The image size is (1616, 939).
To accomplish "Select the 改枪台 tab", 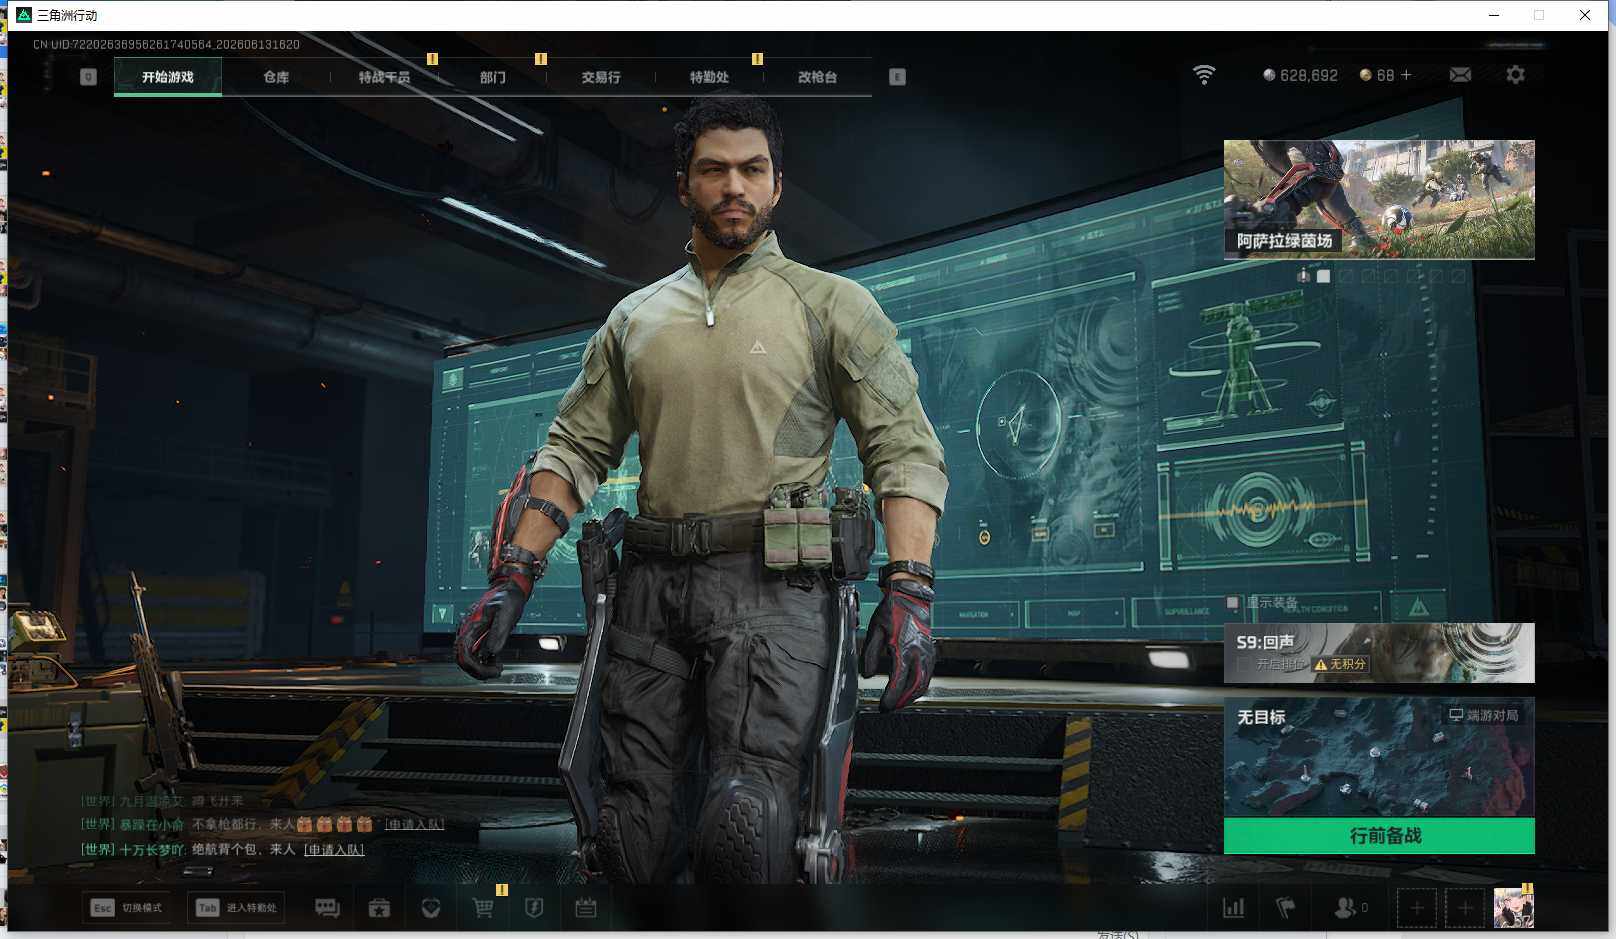I will [x=817, y=77].
